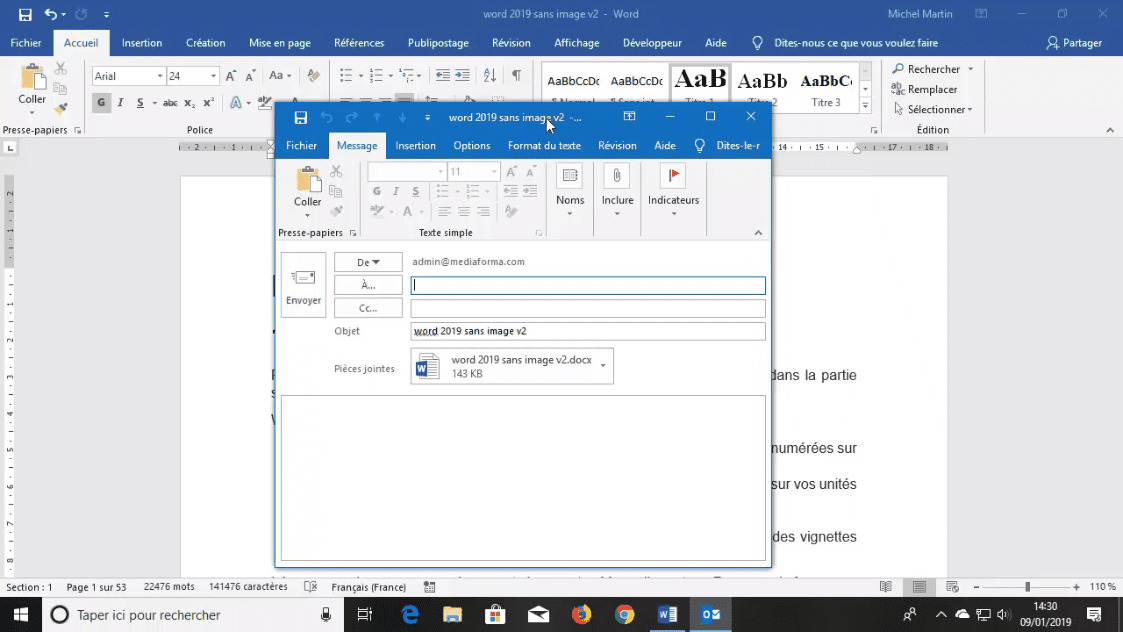This screenshot has width=1123, height=632.
Task: Open the address book icon under Noms
Action: pyautogui.click(x=568, y=175)
